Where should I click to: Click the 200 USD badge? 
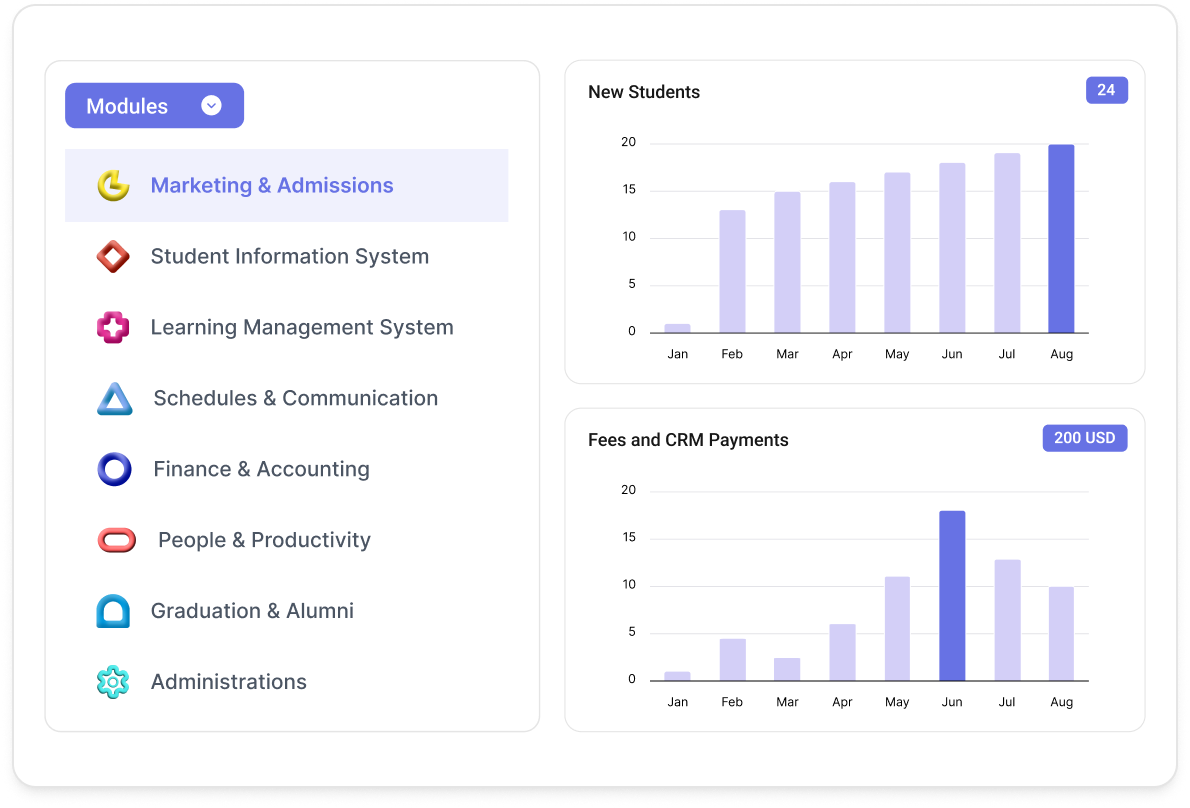(x=1085, y=438)
